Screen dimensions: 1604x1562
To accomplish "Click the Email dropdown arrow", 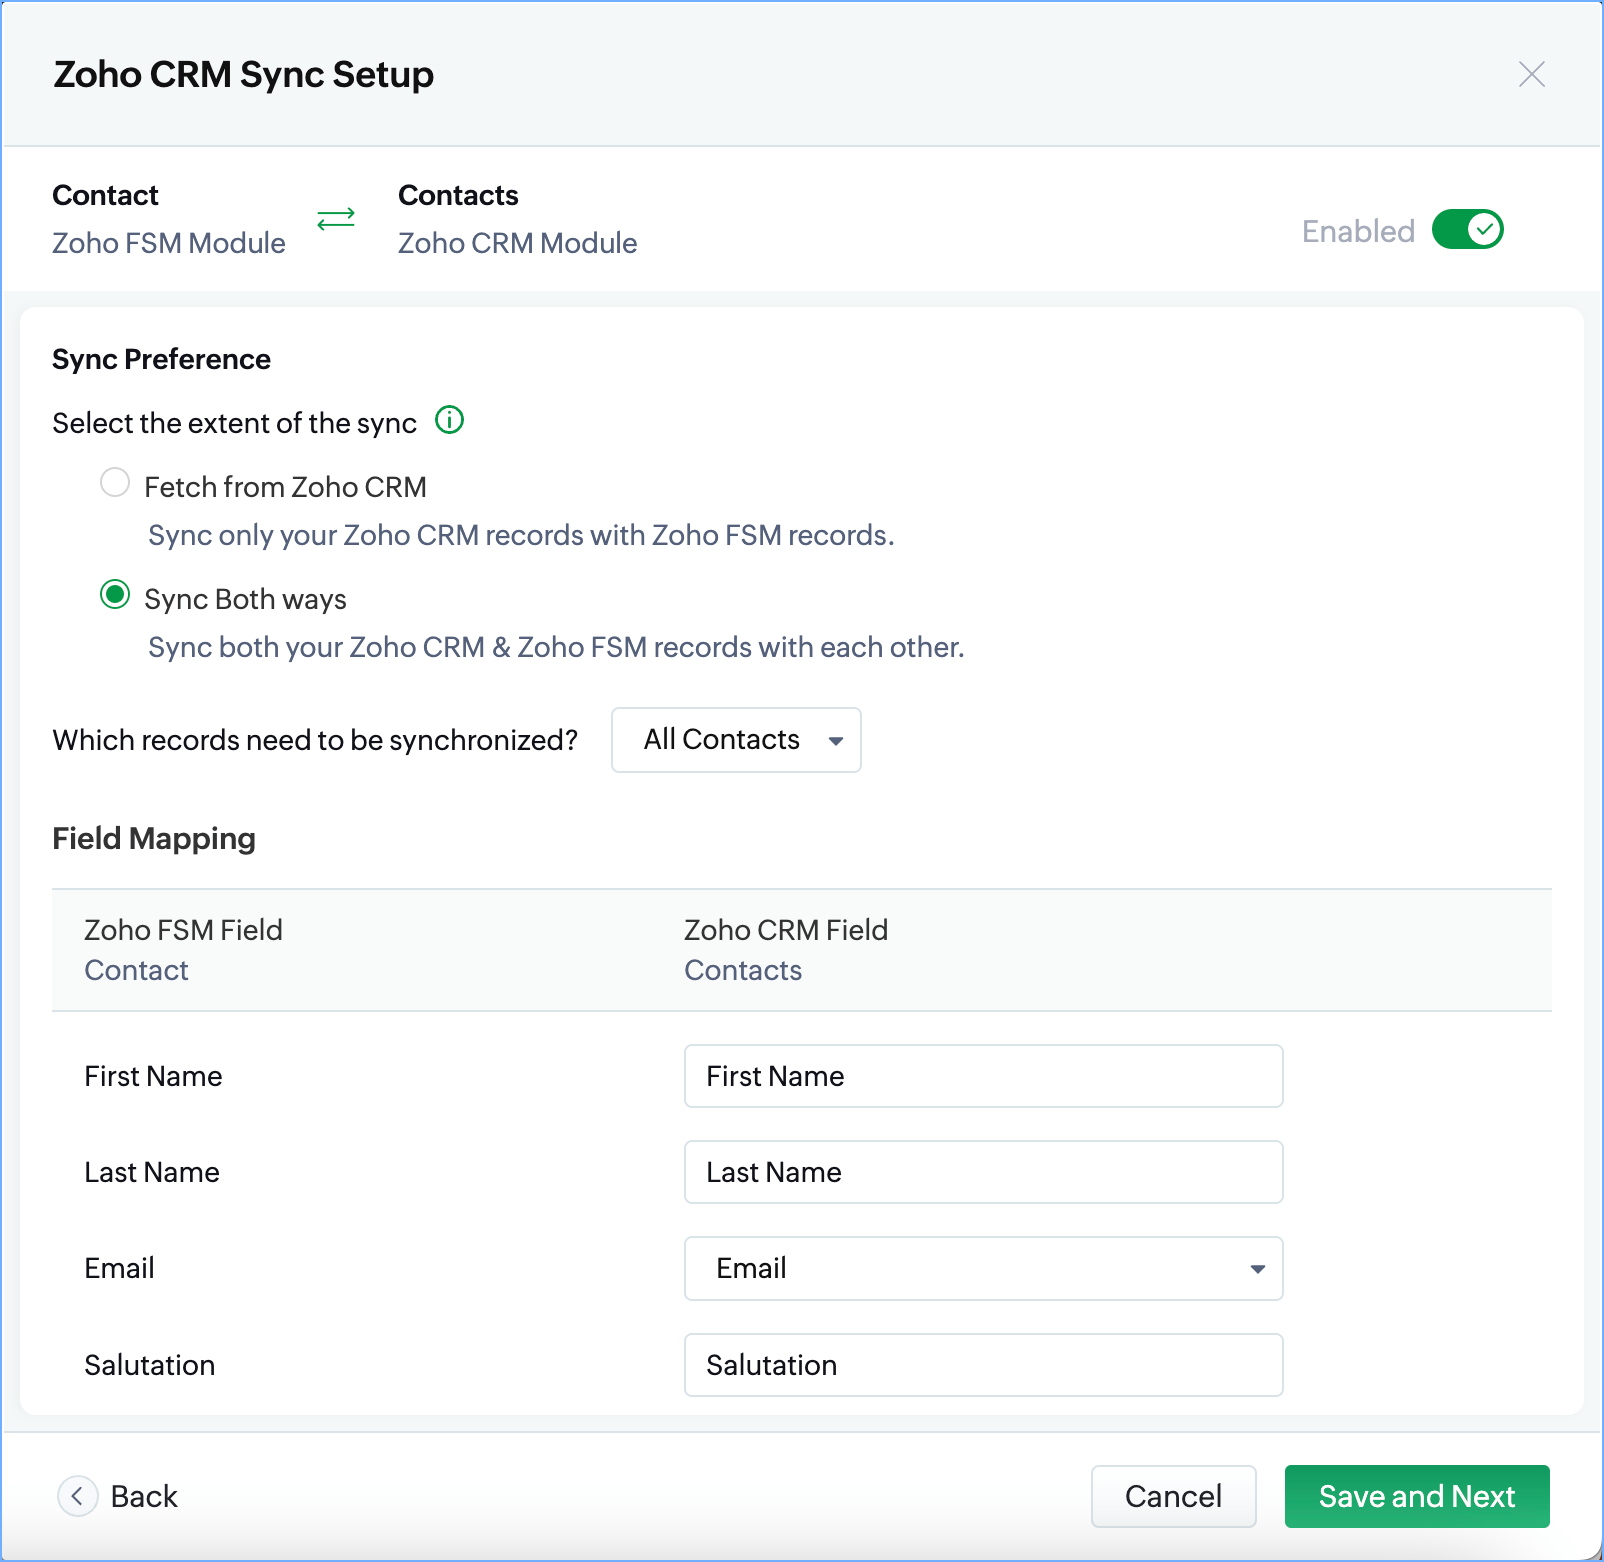I will 1257,1269.
